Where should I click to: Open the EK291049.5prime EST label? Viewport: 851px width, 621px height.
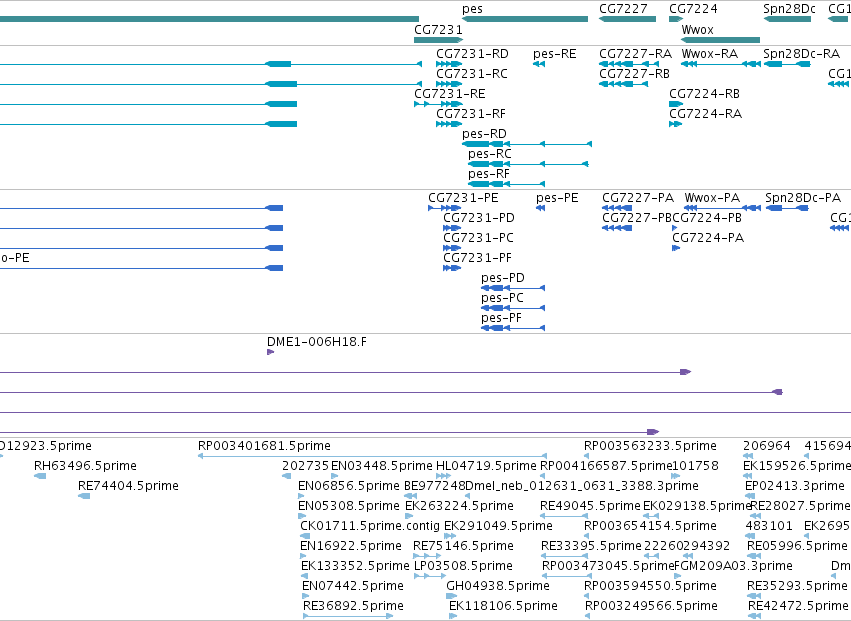click(498, 527)
